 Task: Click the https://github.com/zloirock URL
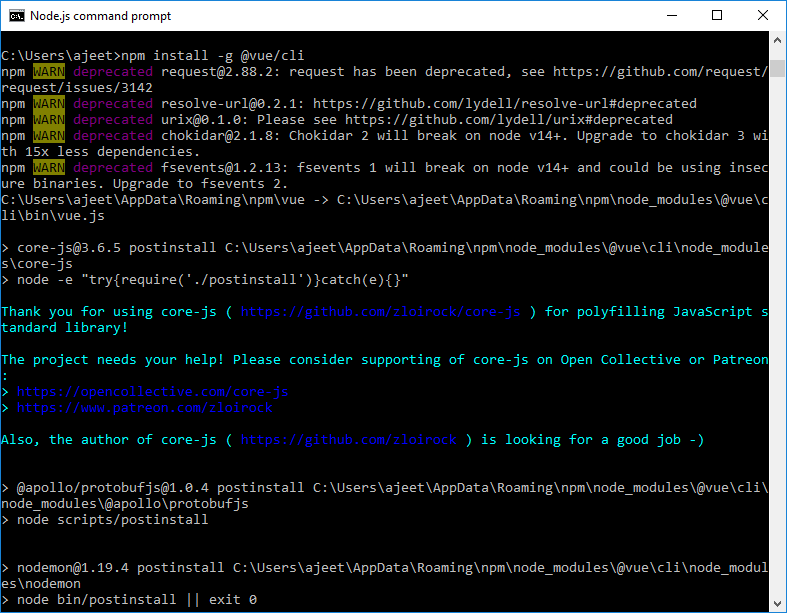tap(348, 440)
